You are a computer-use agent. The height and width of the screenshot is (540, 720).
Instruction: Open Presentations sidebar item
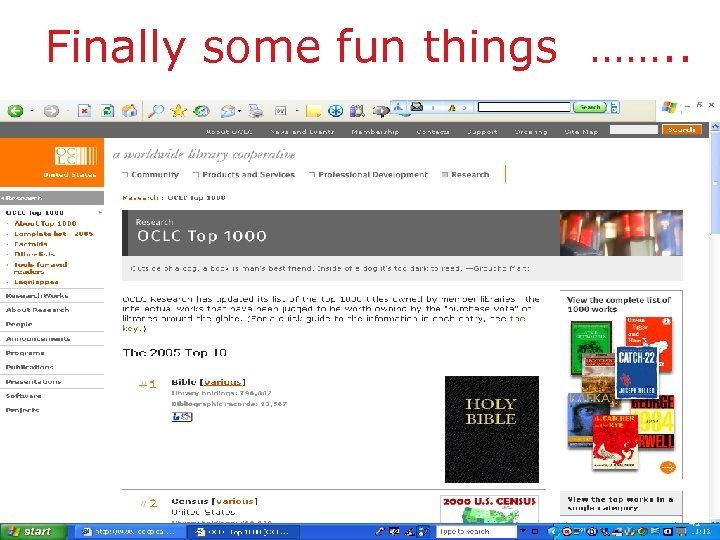click(33, 382)
